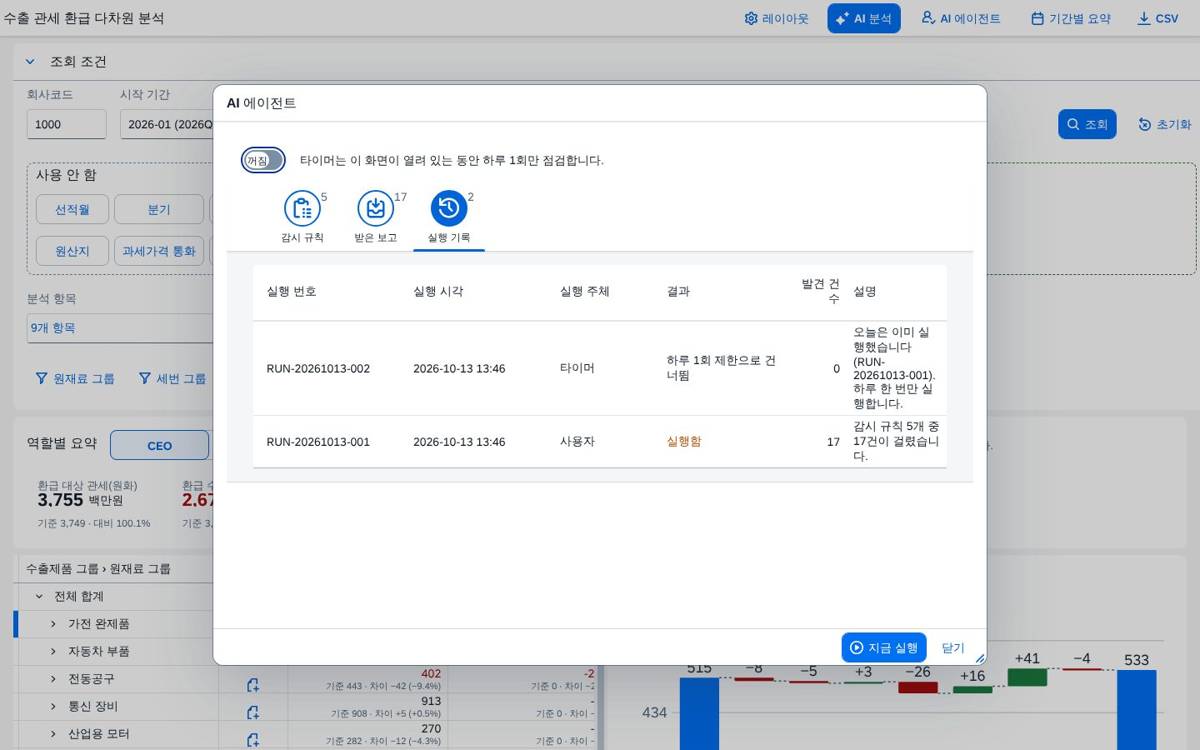Open the 감시 규칙 tab icon
The width and height of the screenshot is (1200, 750).
[302, 208]
